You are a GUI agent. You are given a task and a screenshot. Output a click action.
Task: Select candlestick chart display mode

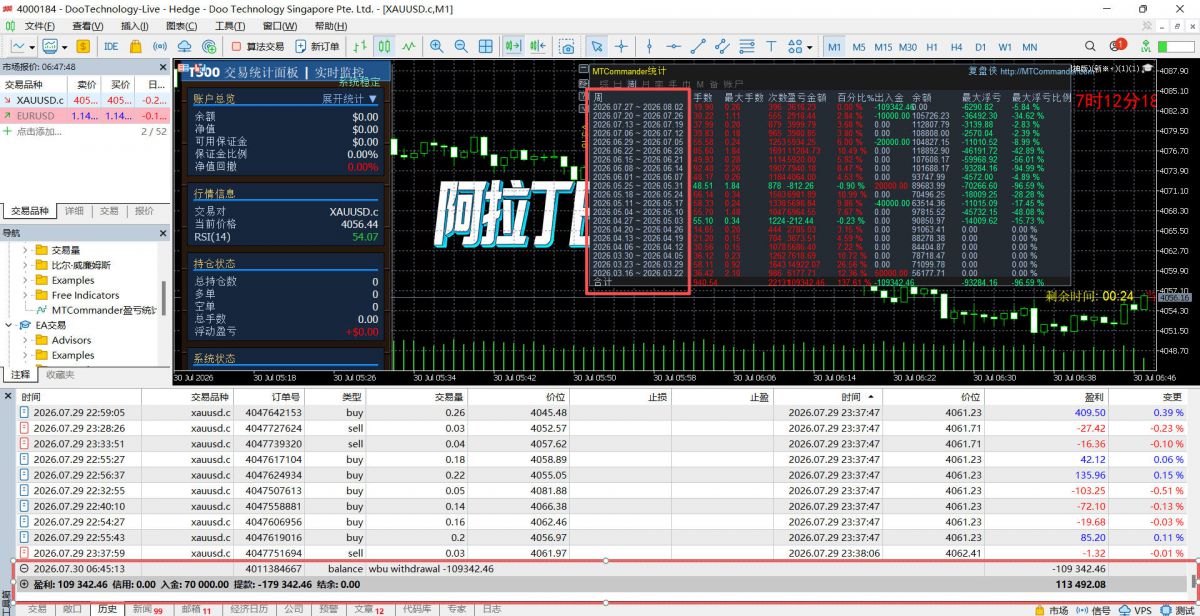click(x=385, y=46)
